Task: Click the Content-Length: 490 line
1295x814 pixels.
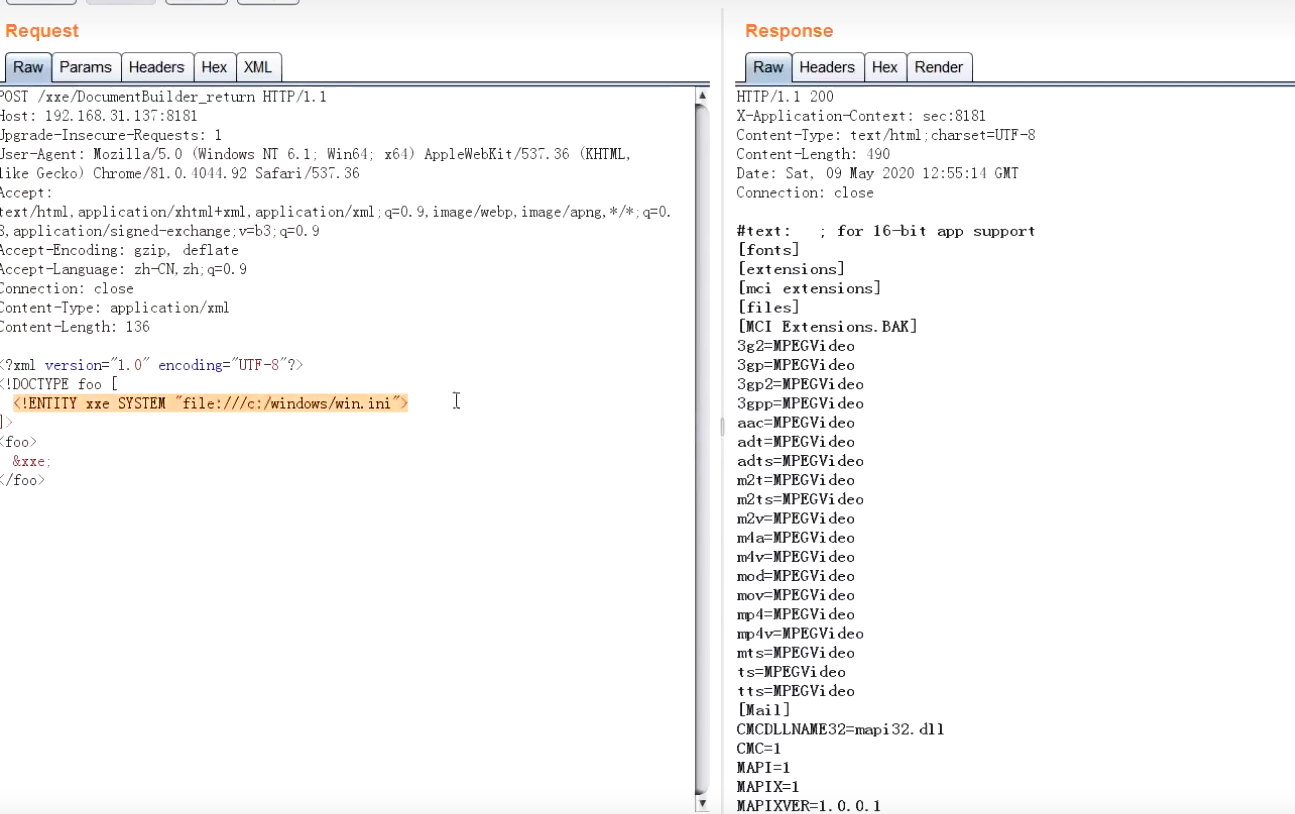Action: pos(811,154)
